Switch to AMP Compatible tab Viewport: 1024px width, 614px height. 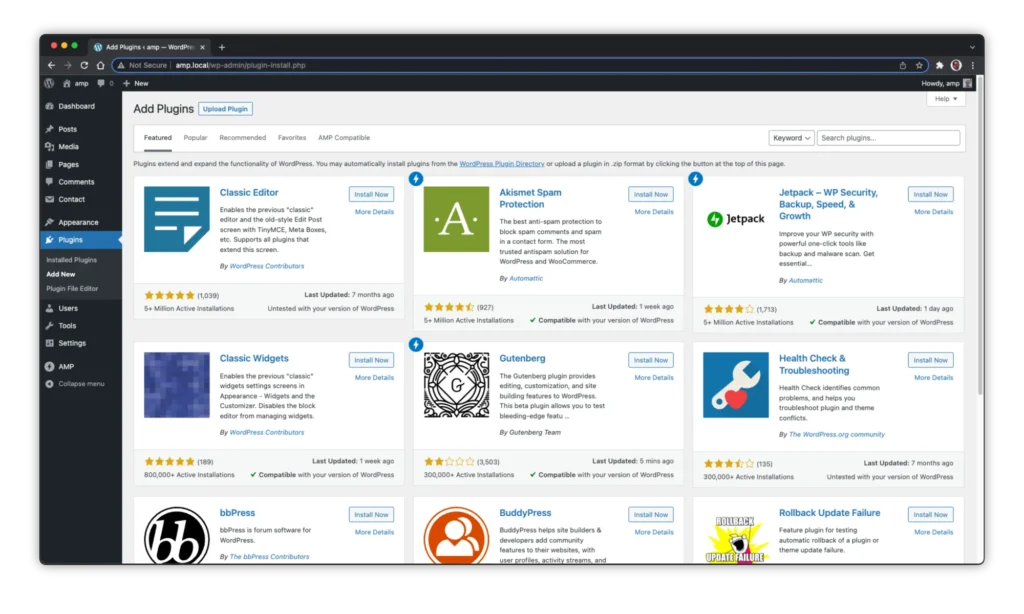(x=344, y=138)
